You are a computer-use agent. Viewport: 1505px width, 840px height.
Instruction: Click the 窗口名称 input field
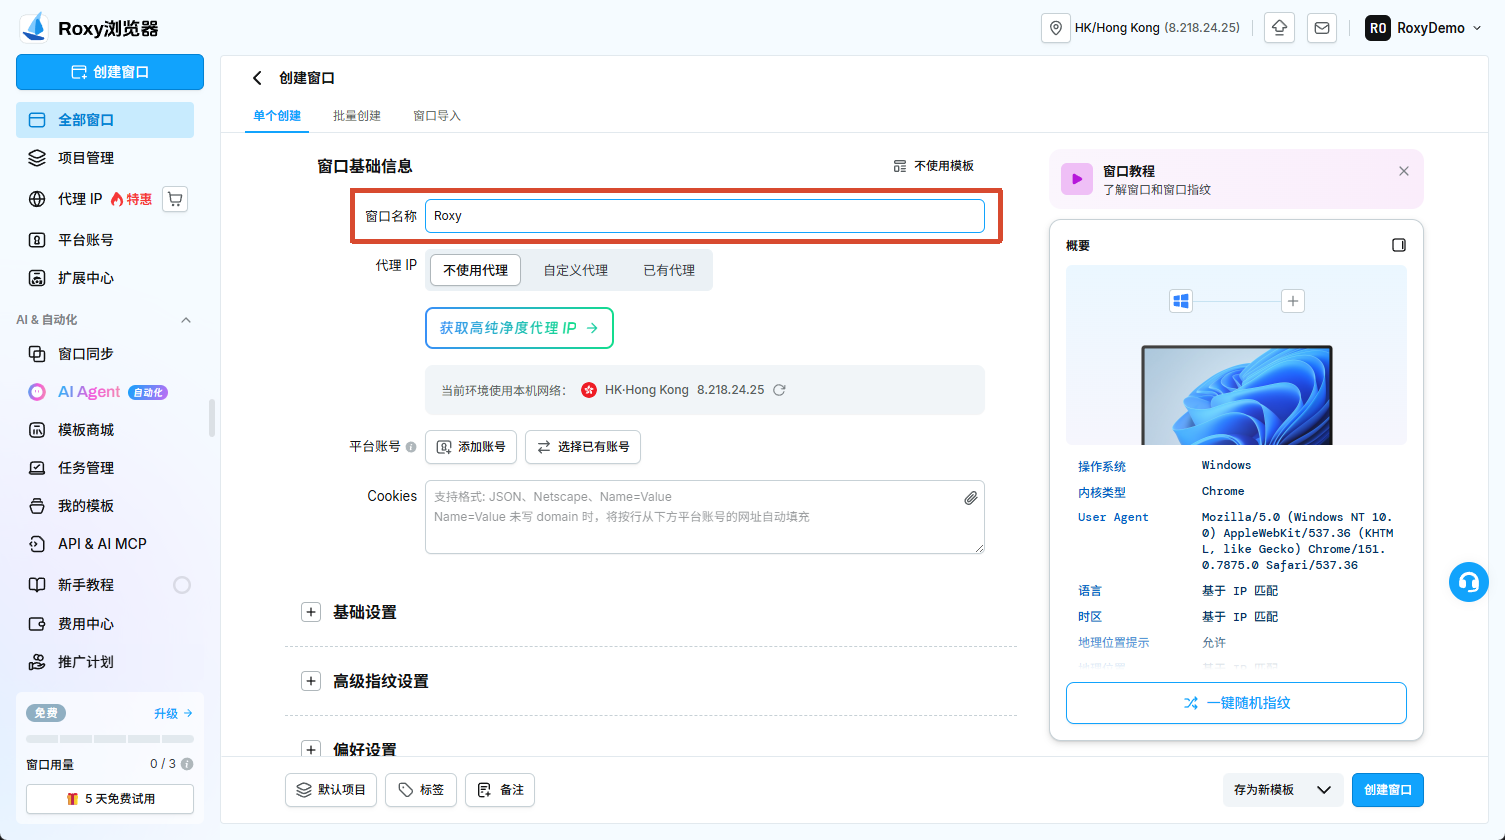pos(705,216)
